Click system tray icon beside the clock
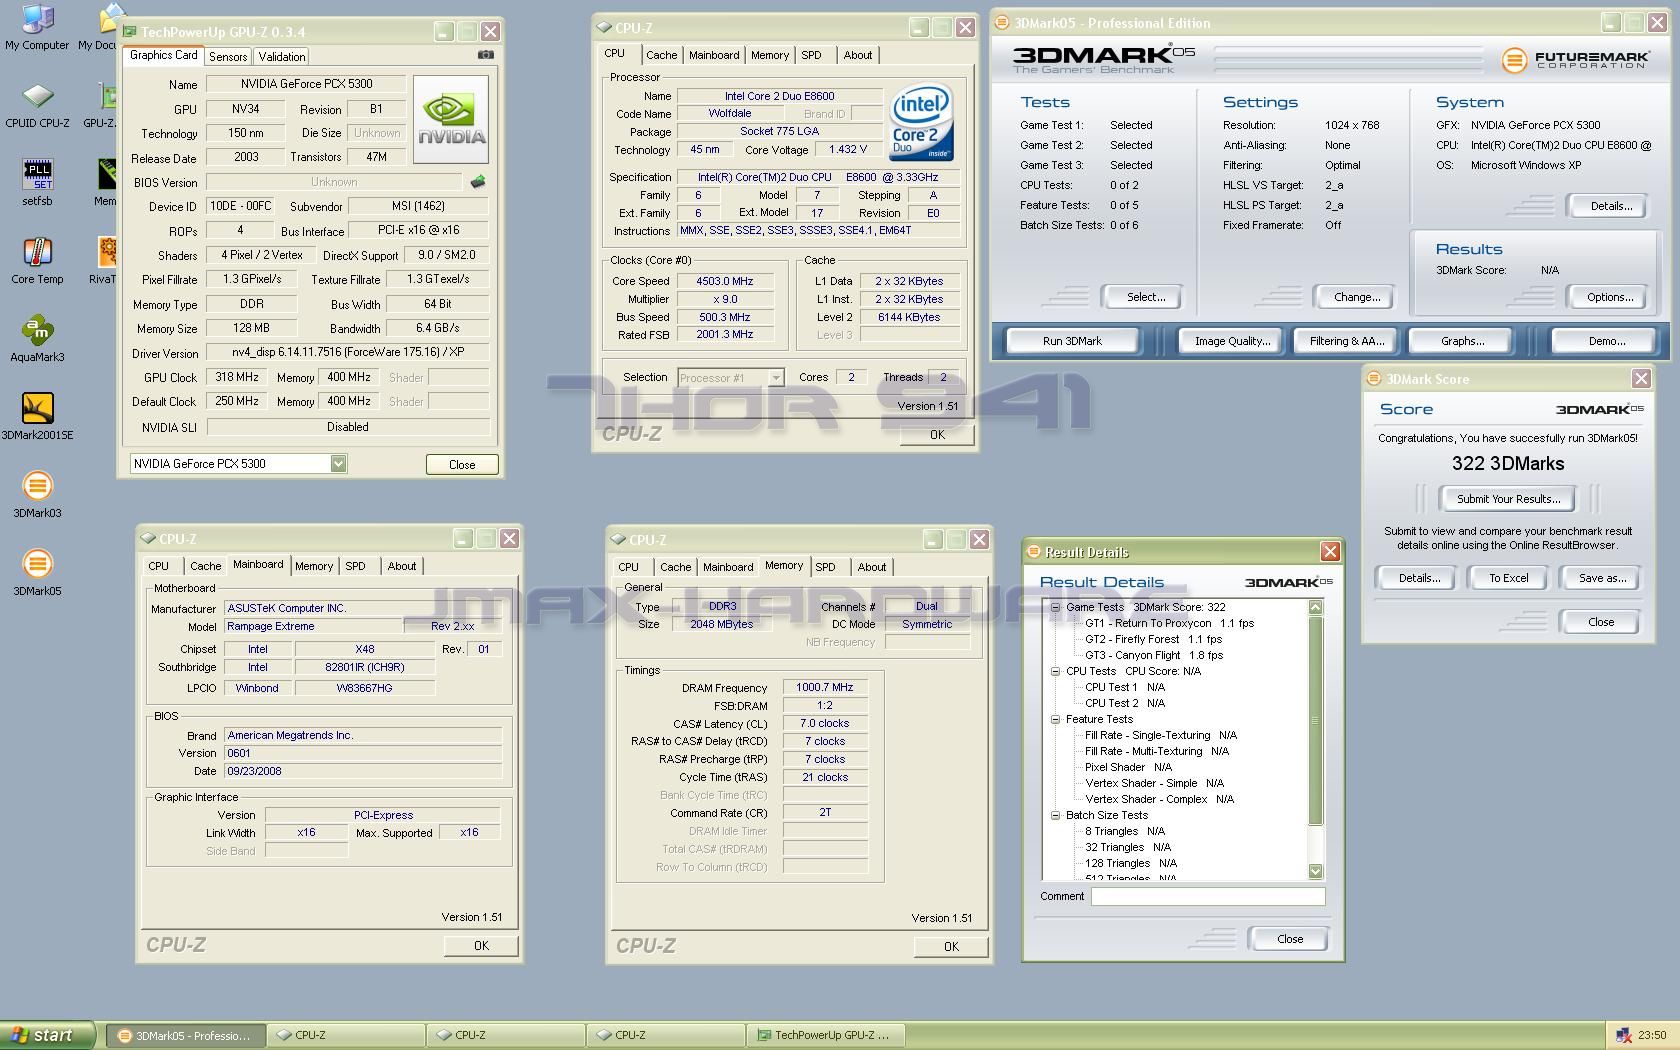The height and width of the screenshot is (1050, 1680). tap(1623, 1035)
